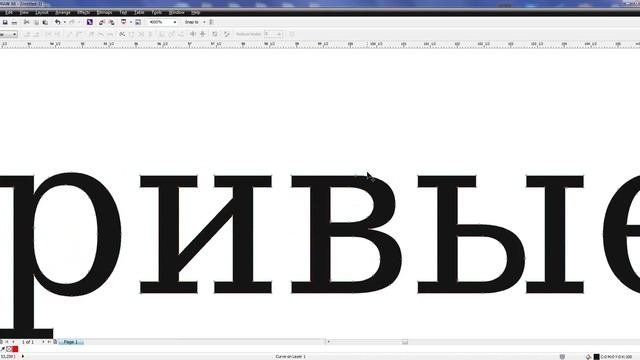The height and width of the screenshot is (360, 640).
Task: Click the Cut scissors icon
Action: (27, 22)
